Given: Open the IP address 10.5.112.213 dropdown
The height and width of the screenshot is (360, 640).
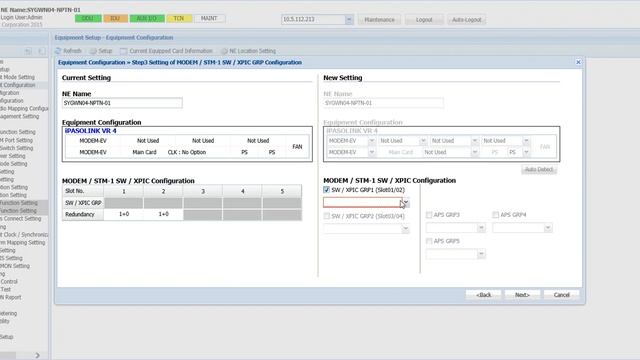Looking at the screenshot, I should (x=349, y=19).
